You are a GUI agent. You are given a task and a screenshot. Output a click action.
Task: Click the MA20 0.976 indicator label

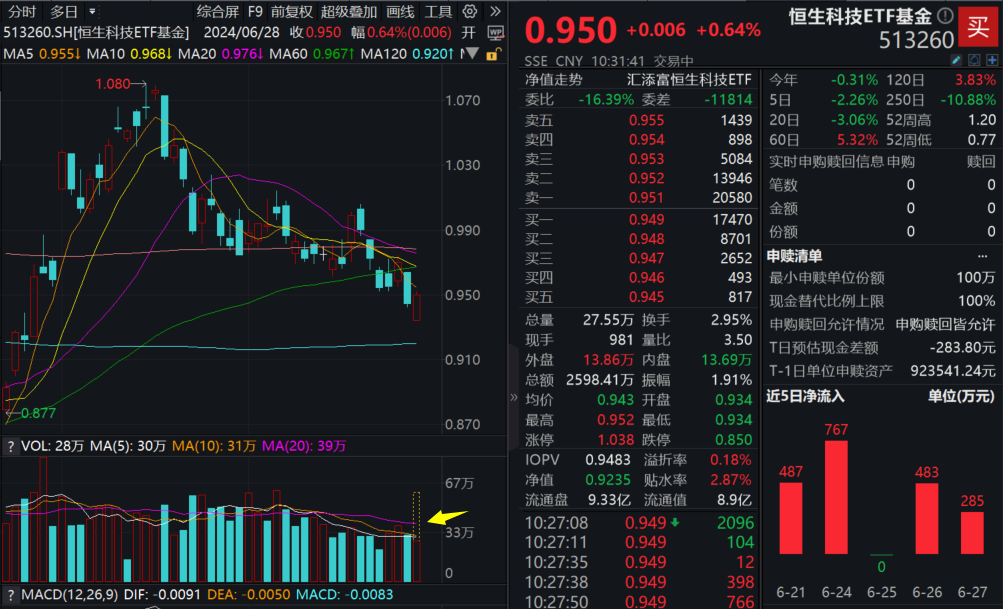pos(221,54)
